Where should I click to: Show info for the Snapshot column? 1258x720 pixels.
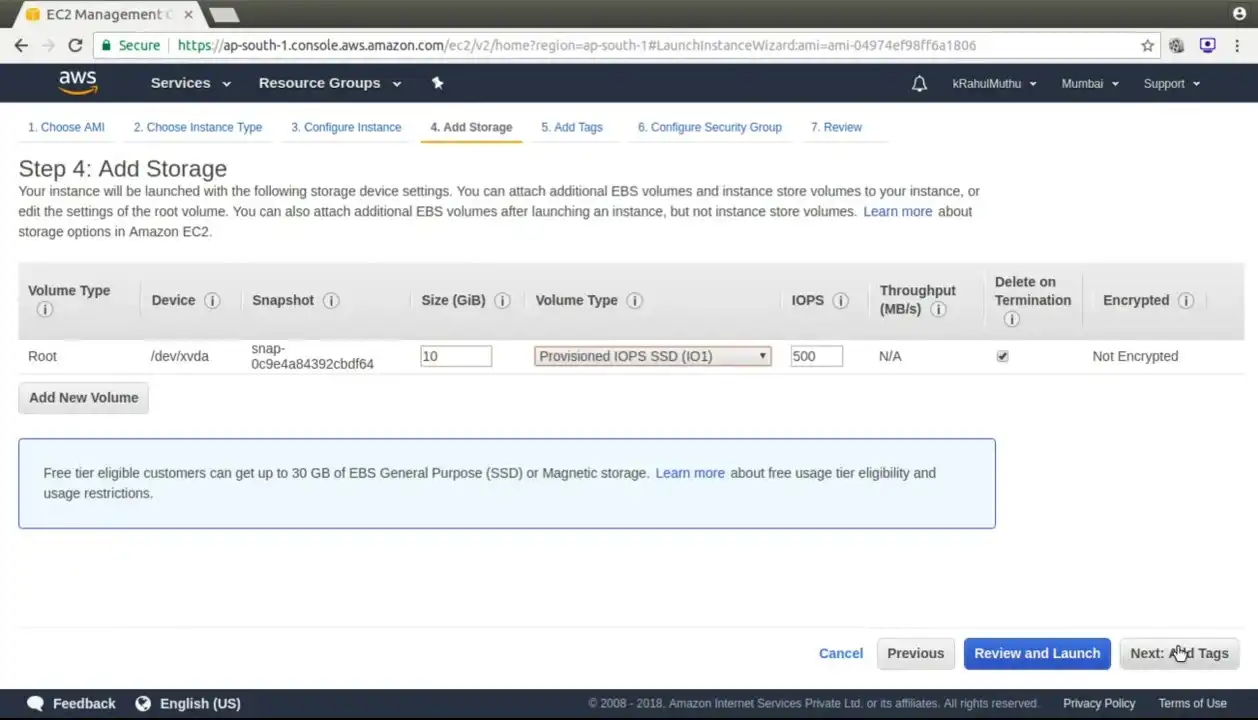coord(331,300)
